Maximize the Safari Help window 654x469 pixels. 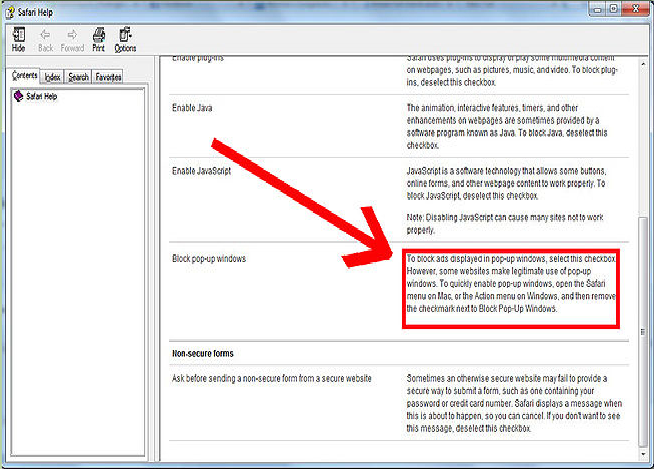[x=614, y=9]
